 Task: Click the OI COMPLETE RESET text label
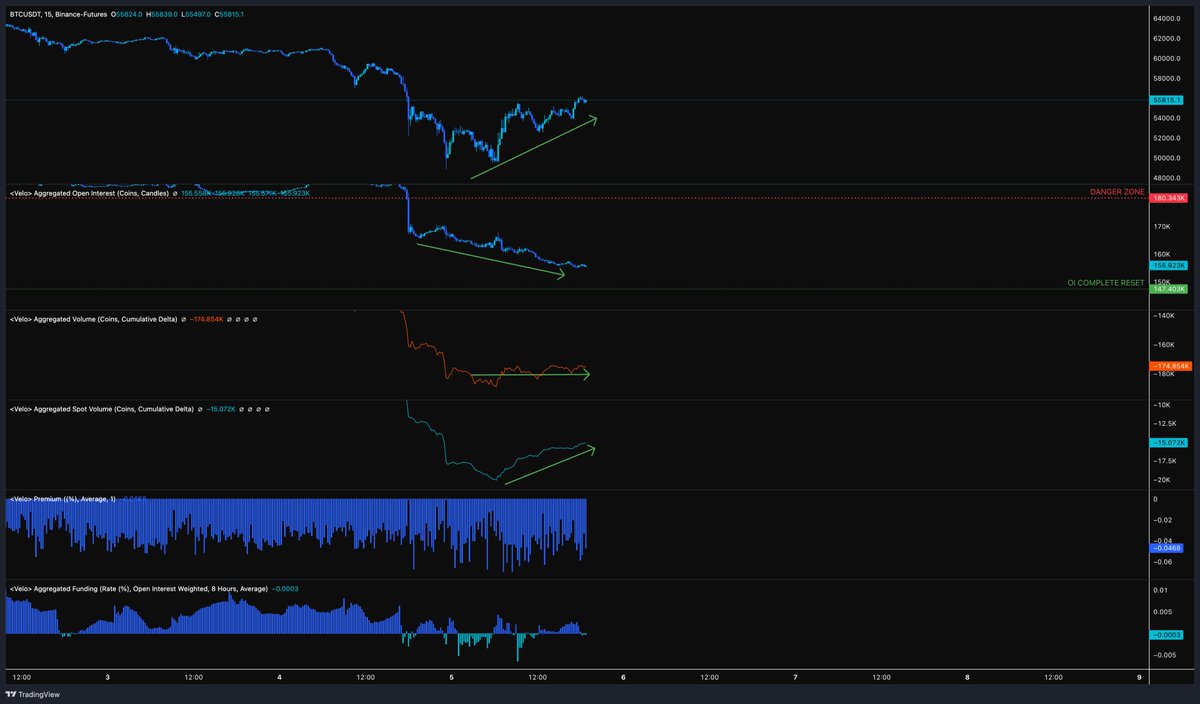tap(1104, 283)
